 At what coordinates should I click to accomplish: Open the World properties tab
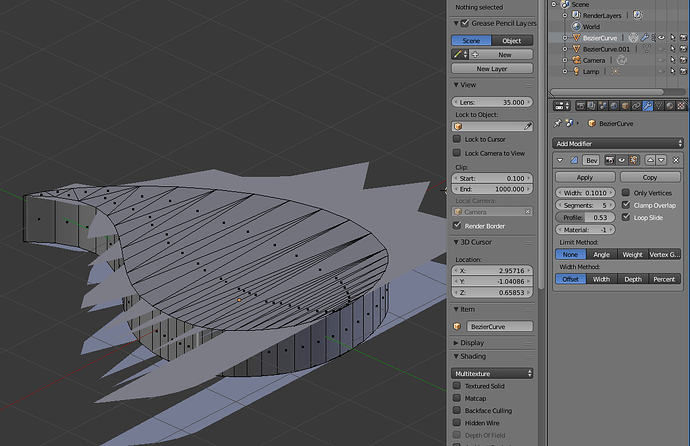(x=613, y=106)
